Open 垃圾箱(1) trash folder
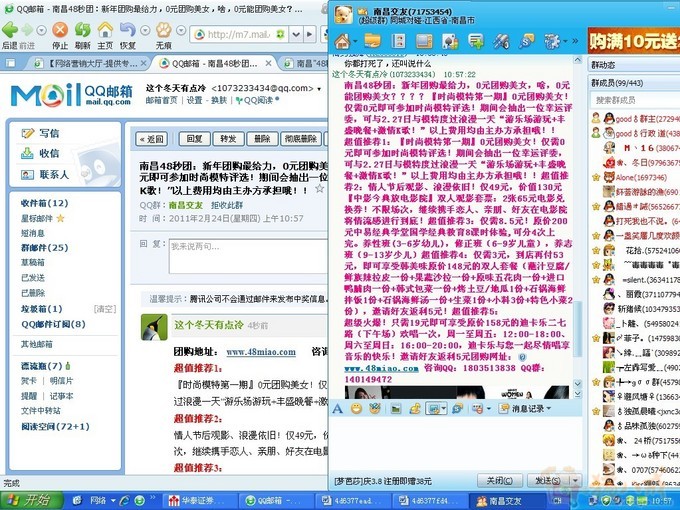 [x=42, y=309]
